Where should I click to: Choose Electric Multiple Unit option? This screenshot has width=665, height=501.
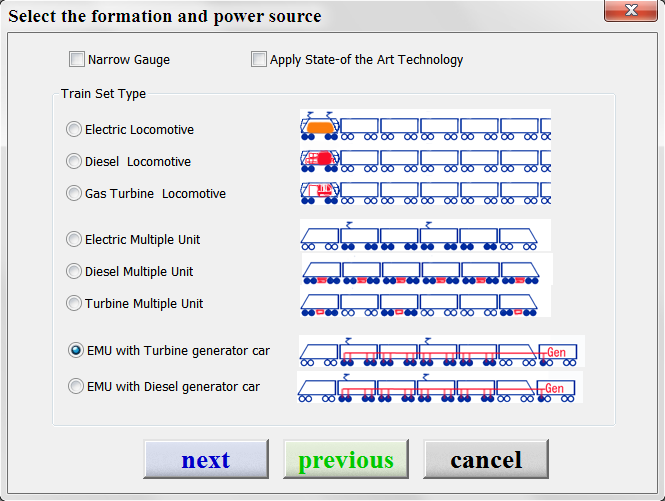click(74, 239)
